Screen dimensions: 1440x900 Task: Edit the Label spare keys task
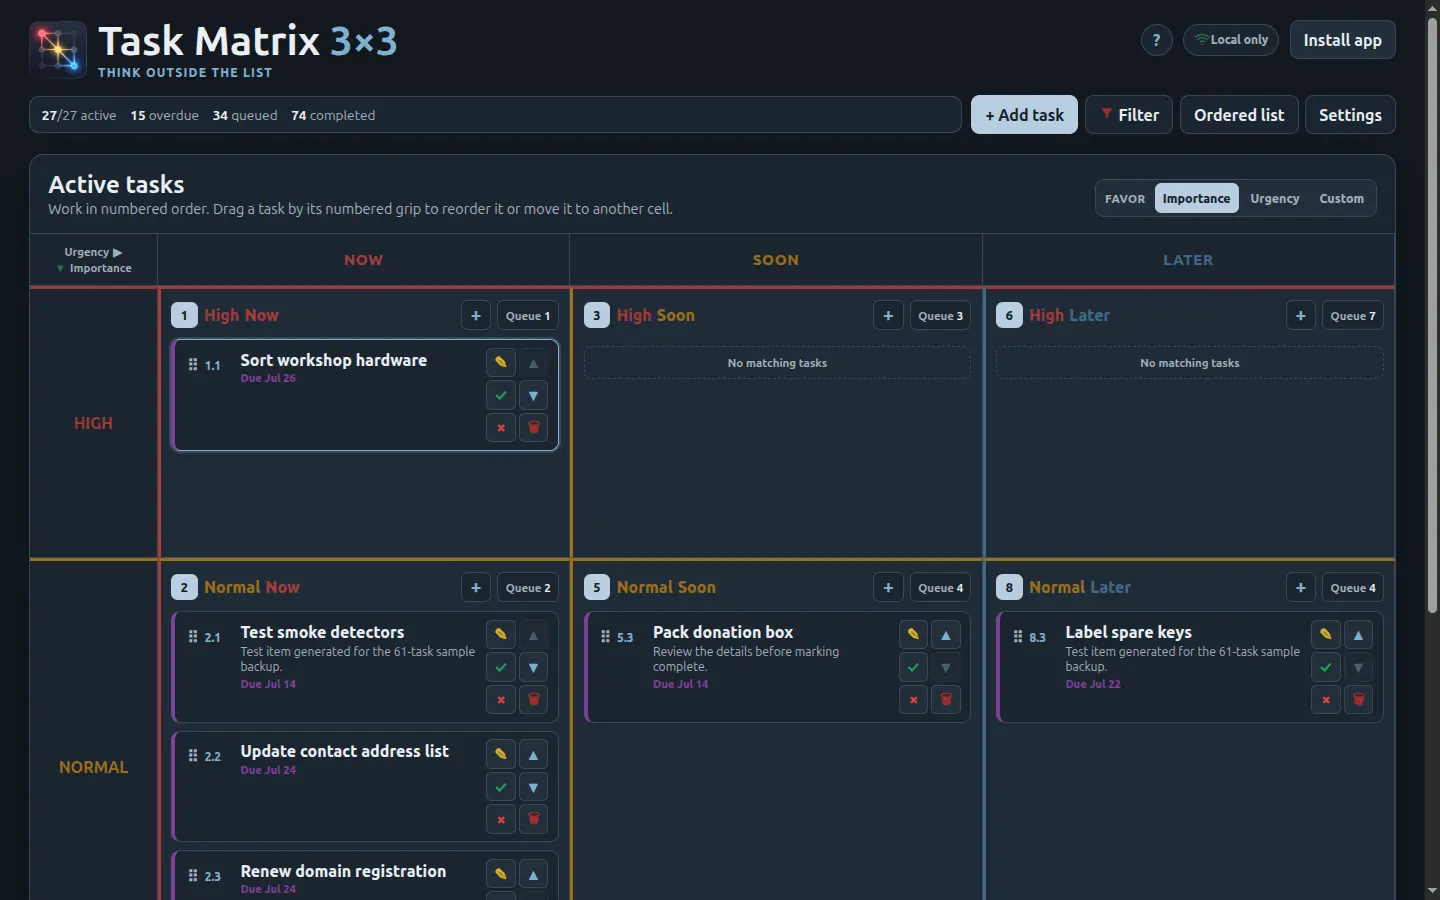1325,635
